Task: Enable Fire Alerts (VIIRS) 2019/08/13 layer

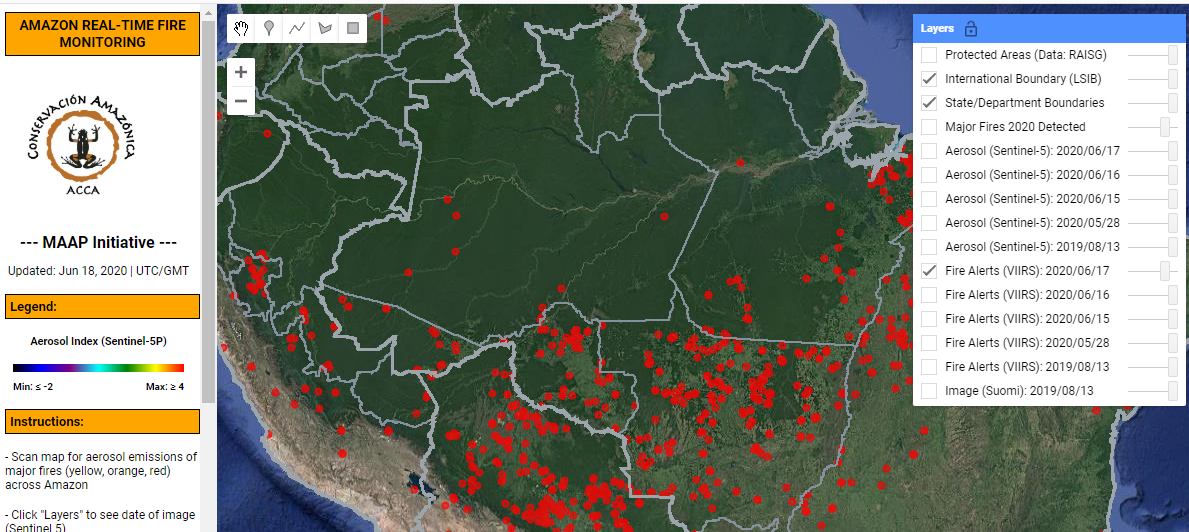Action: 929,367
